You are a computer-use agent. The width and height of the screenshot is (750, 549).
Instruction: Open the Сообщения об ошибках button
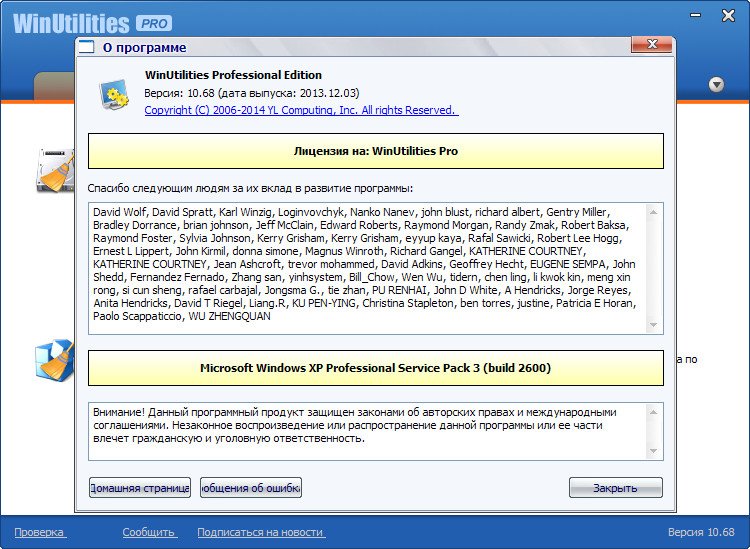tap(251, 488)
